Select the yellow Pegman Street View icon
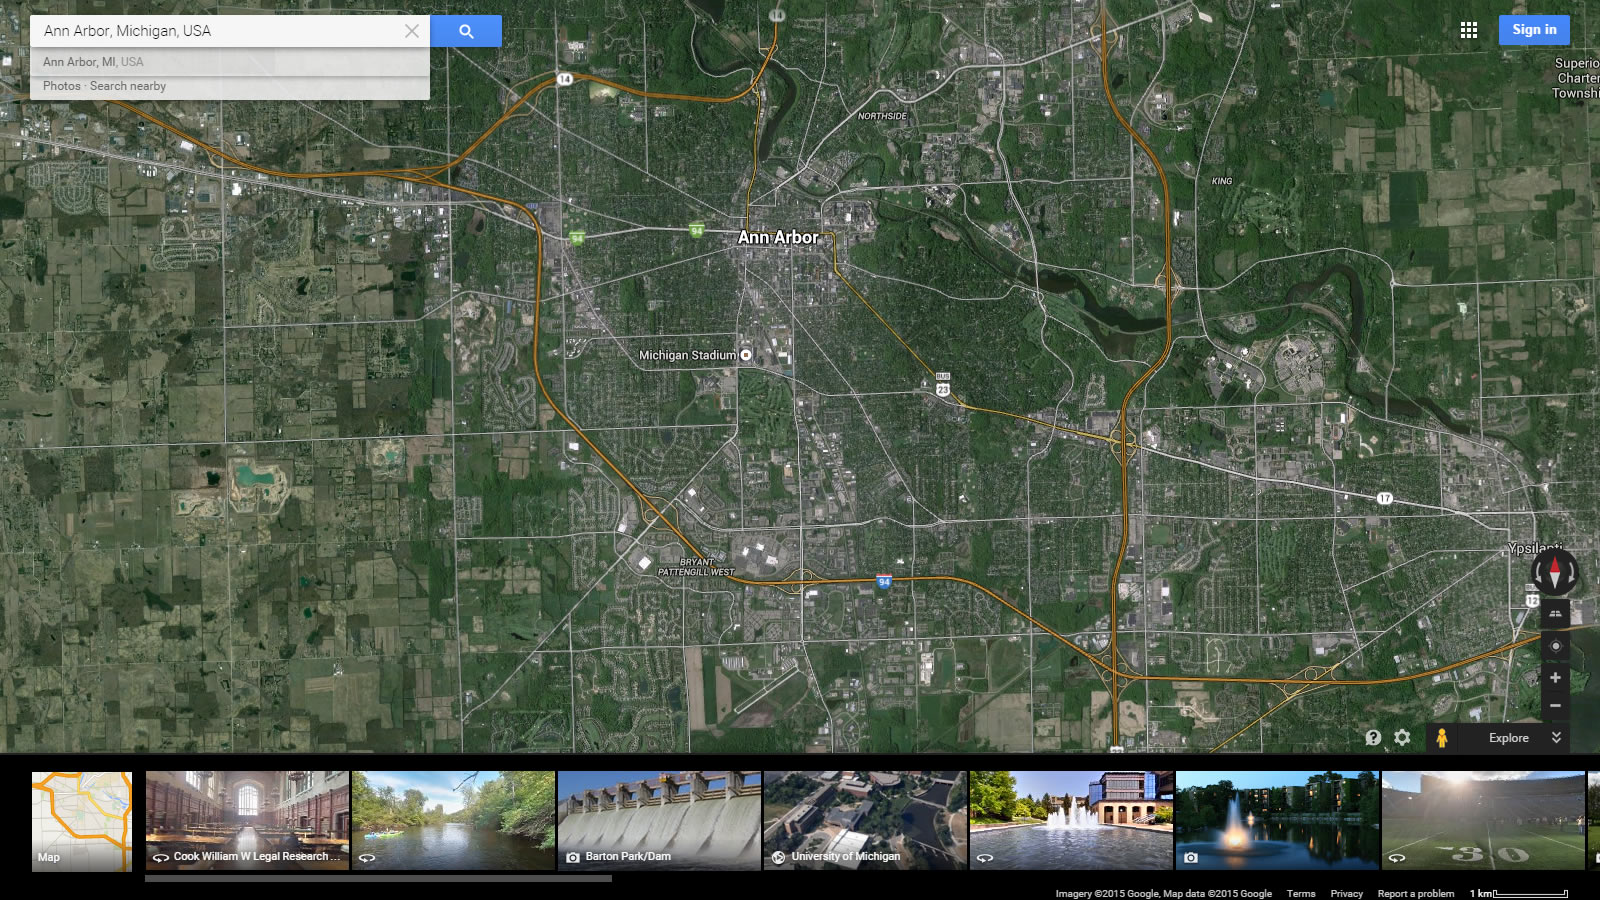 click(1441, 738)
